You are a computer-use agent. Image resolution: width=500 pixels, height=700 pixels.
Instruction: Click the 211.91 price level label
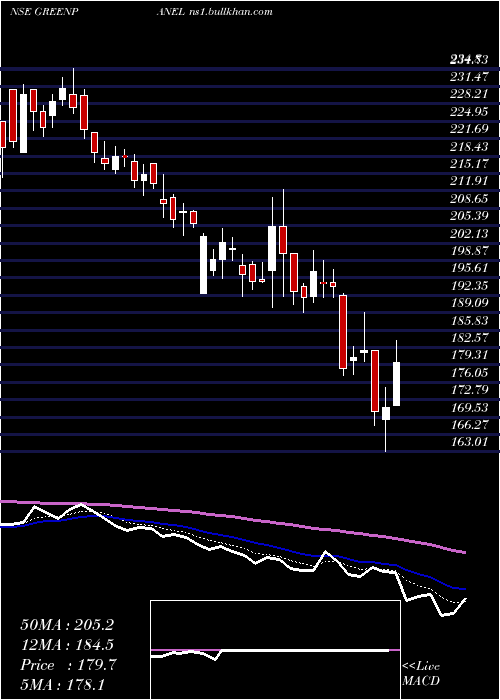point(469,182)
